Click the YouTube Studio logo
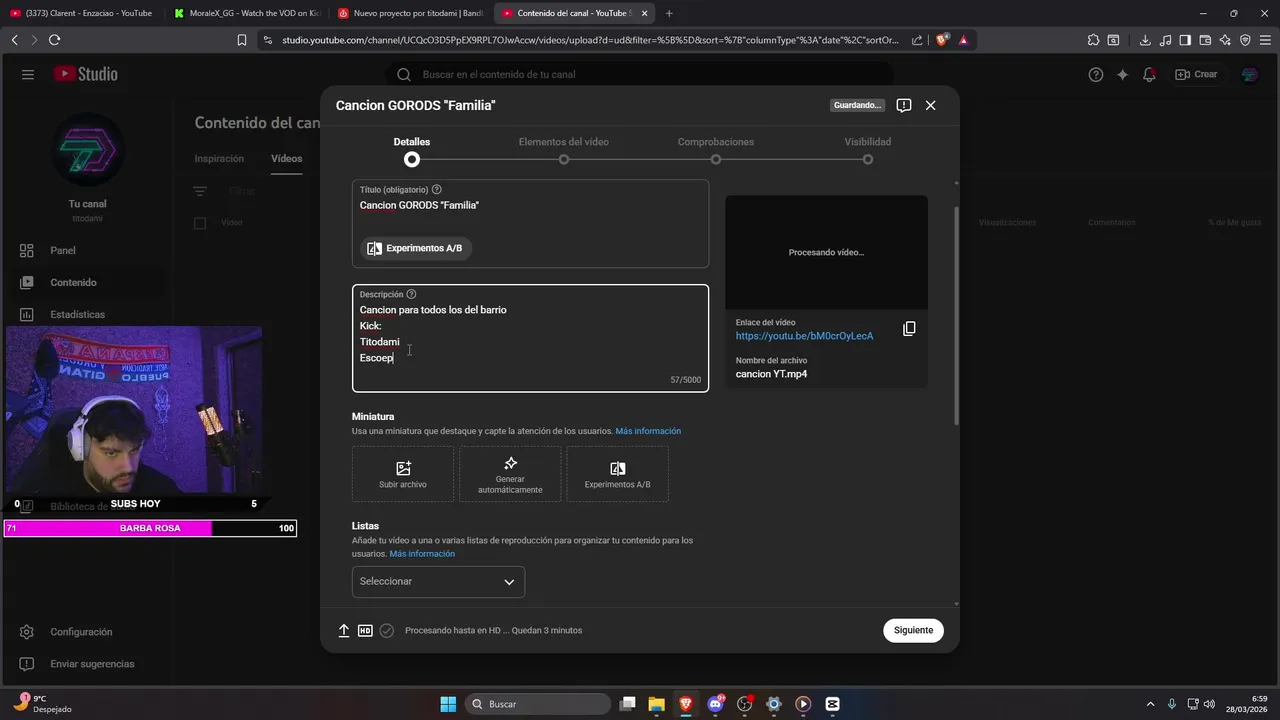Screen dimensions: 1280x720 (x=86, y=74)
